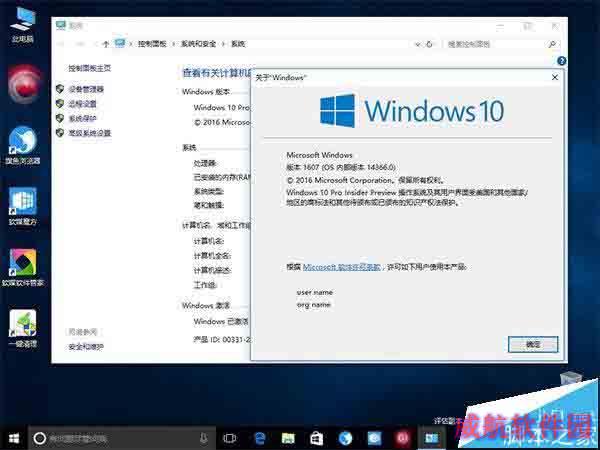
Task: Expand the address bar history dropdown
Action: [x=417, y=44]
